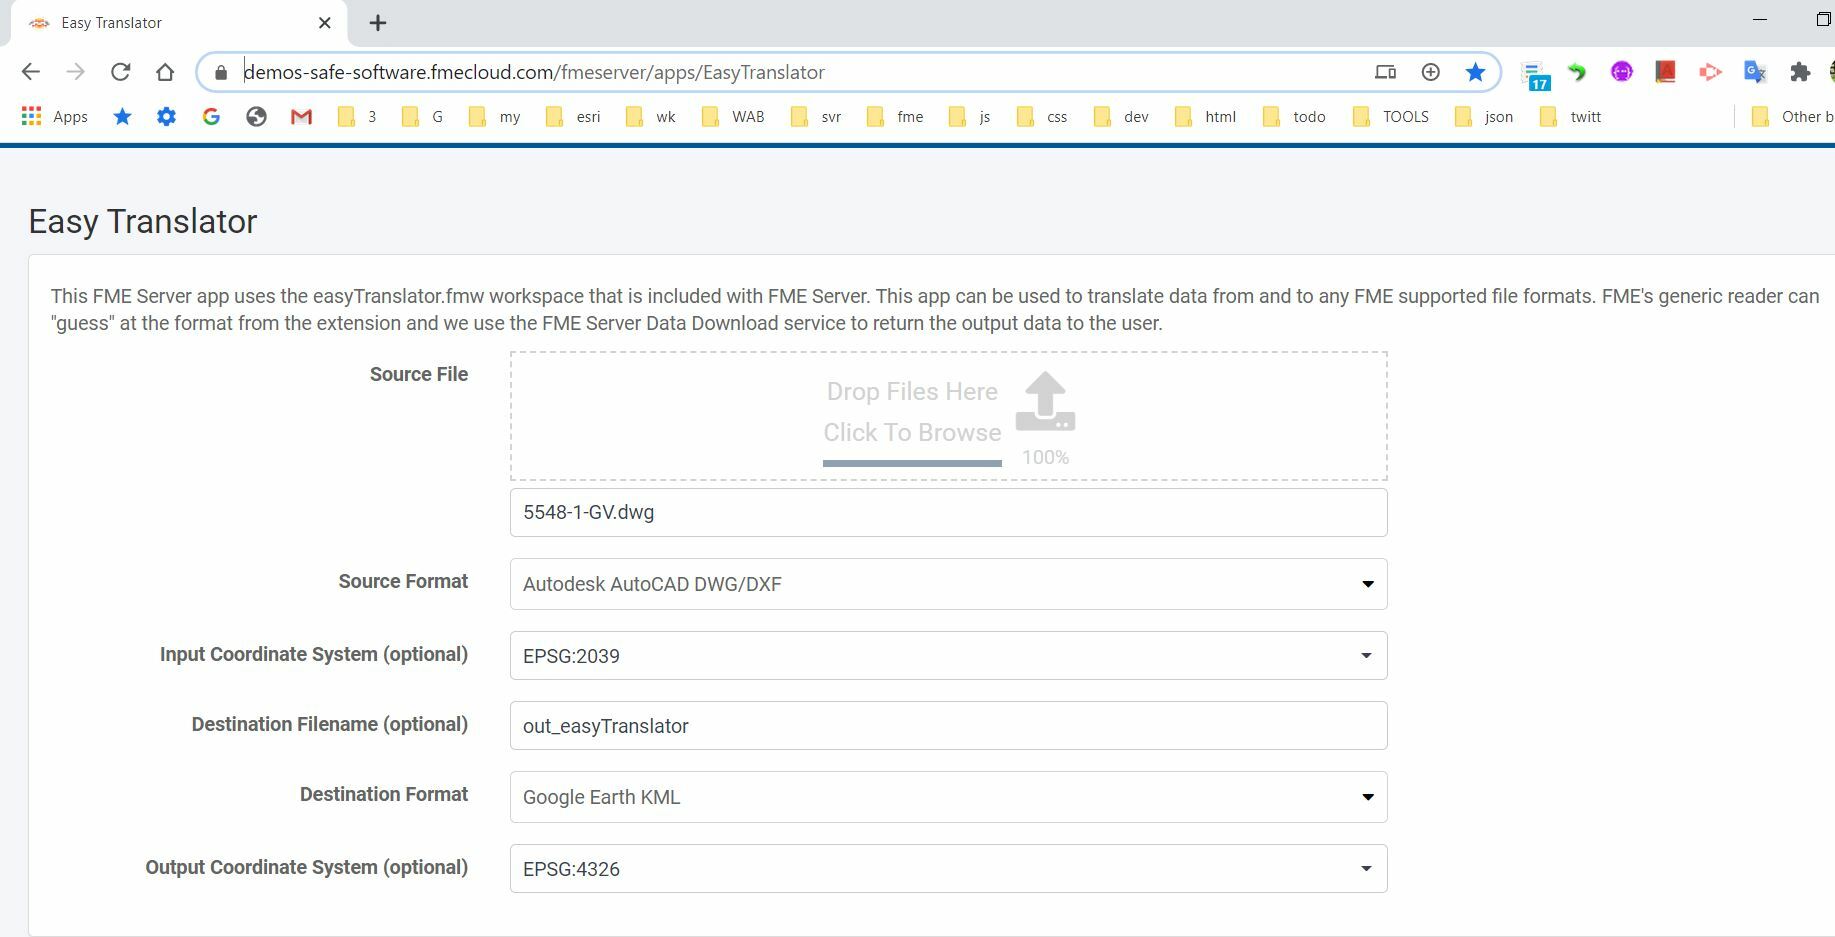Click the upload icon in drop area
The width and height of the screenshot is (1835, 937).
(1045, 402)
